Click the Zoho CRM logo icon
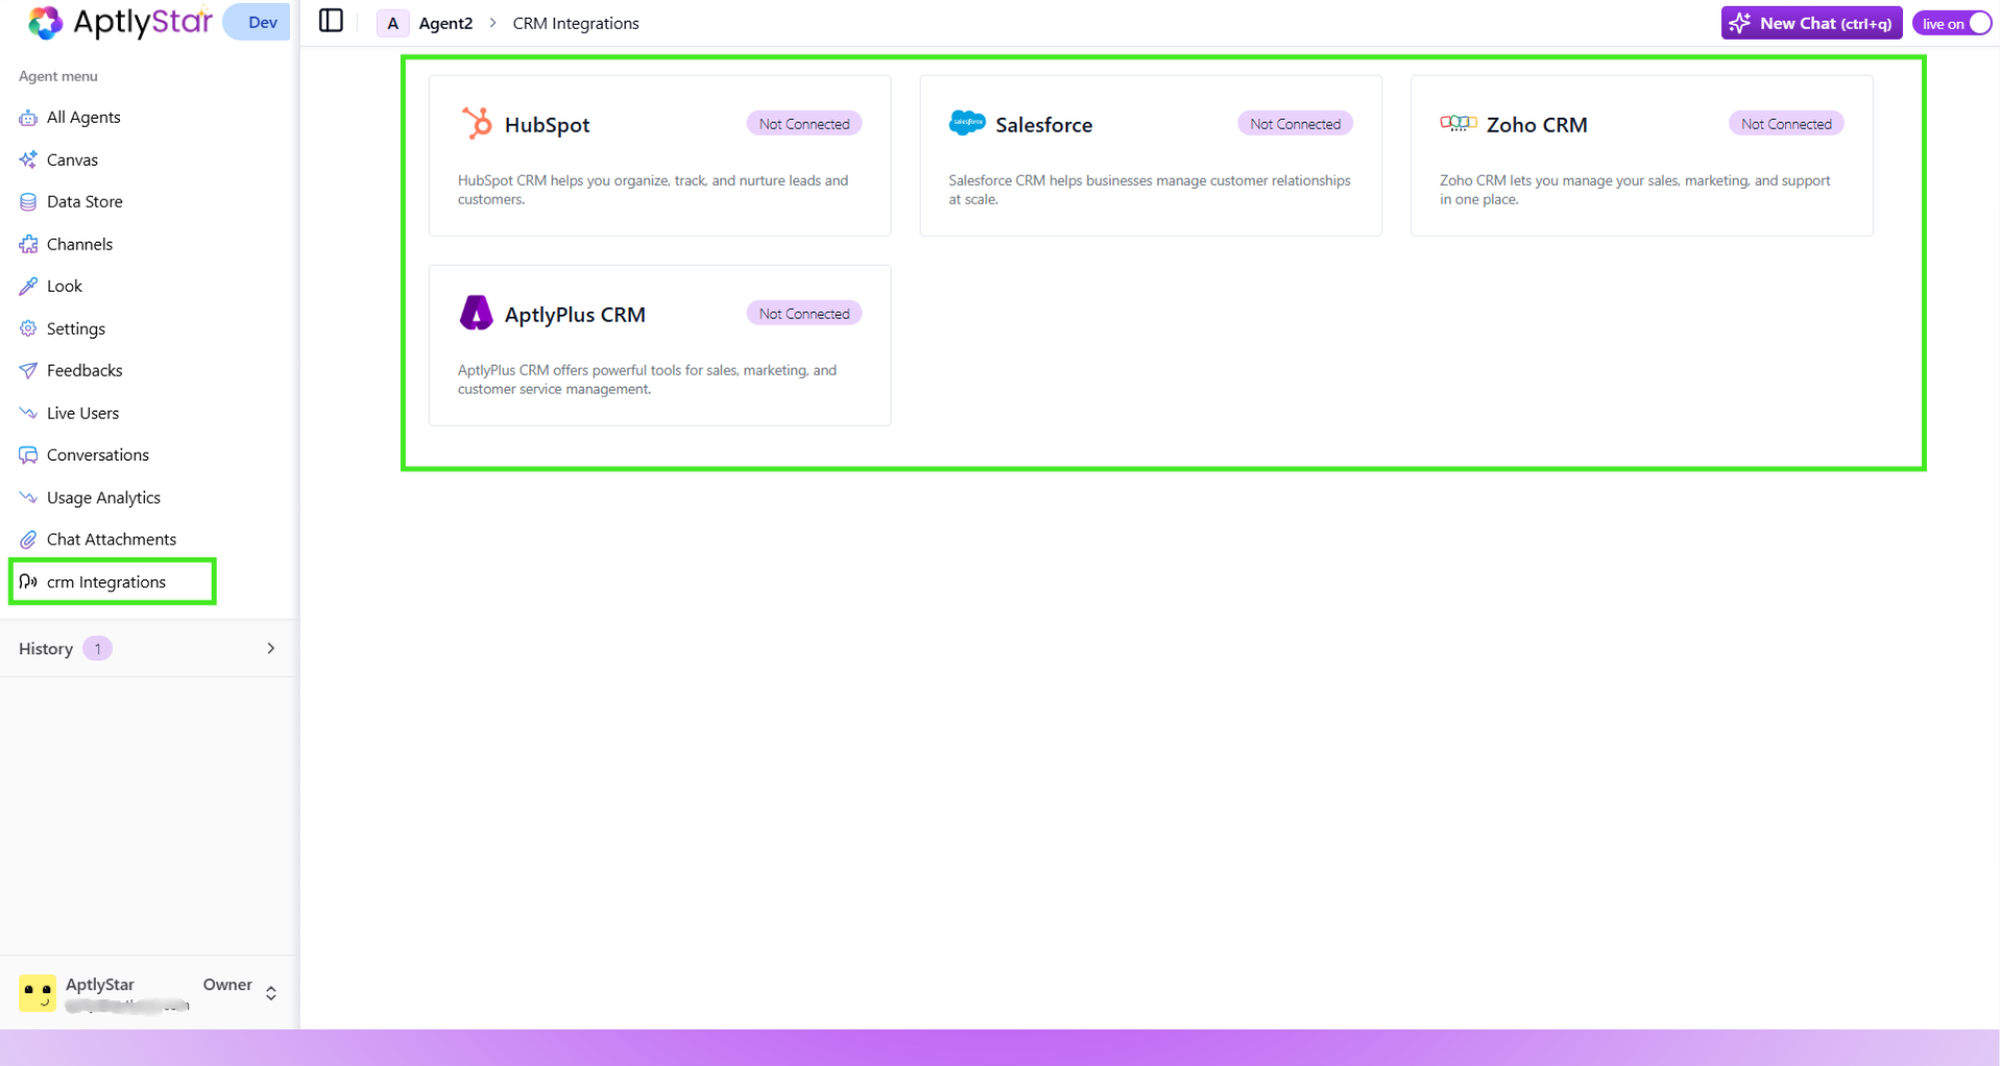Viewport: 2000px width, 1066px height. [1458, 123]
